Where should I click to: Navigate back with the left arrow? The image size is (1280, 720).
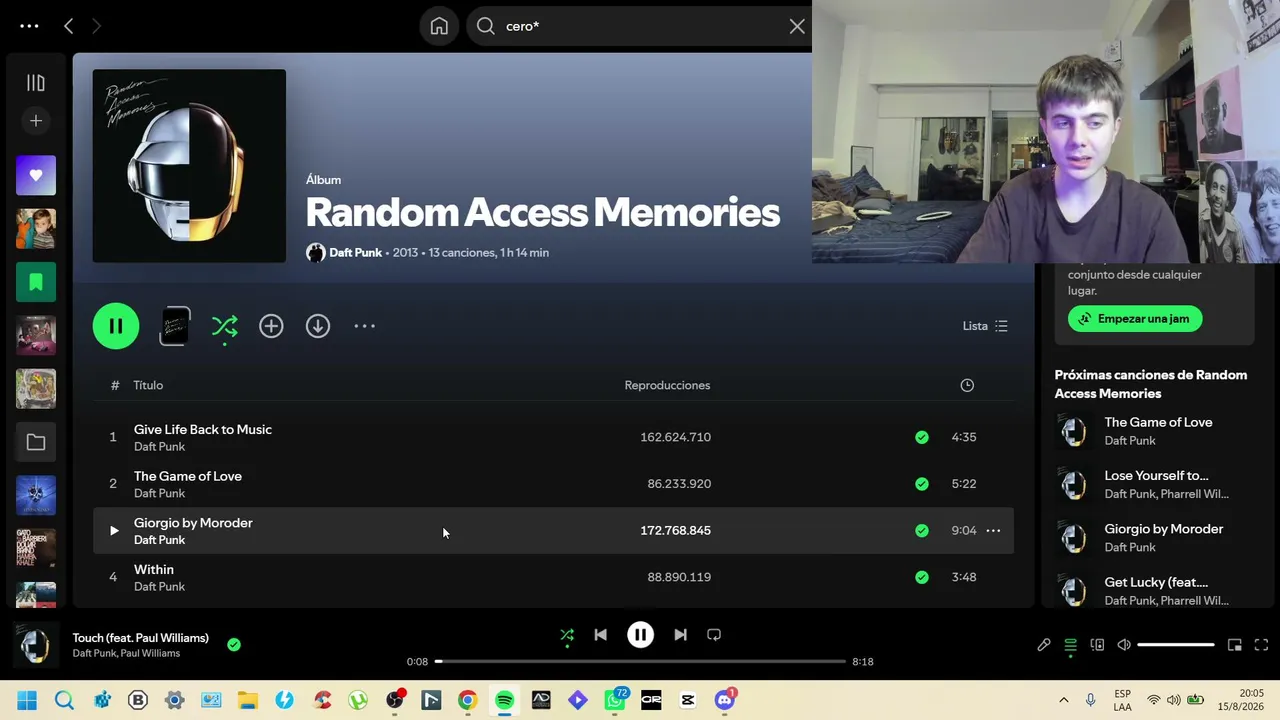(68, 26)
